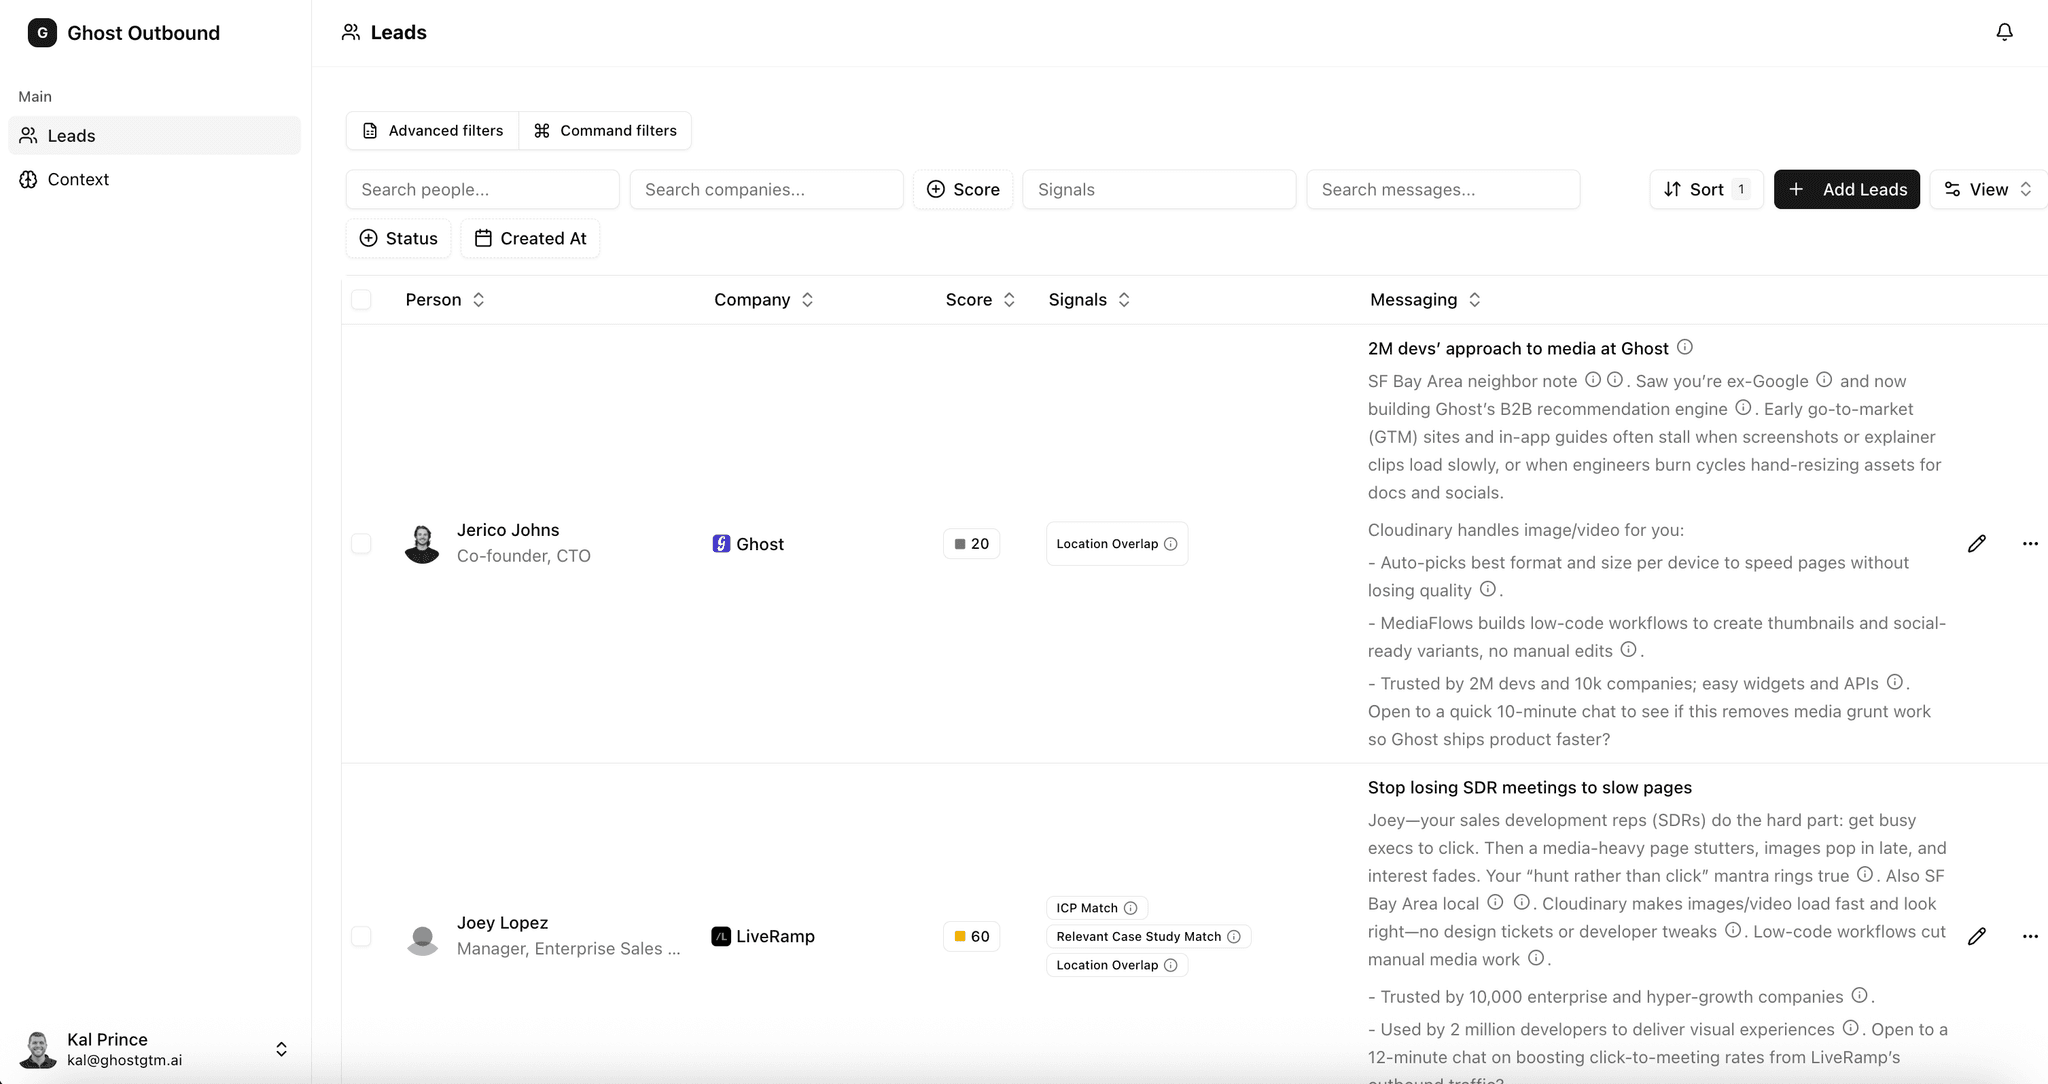Sort by the Signals column header

tap(1089, 300)
